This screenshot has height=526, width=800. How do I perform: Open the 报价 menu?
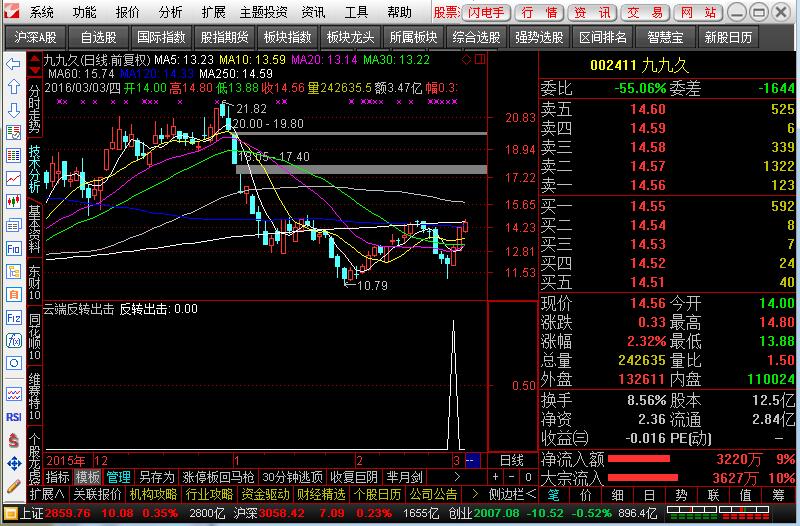point(127,12)
